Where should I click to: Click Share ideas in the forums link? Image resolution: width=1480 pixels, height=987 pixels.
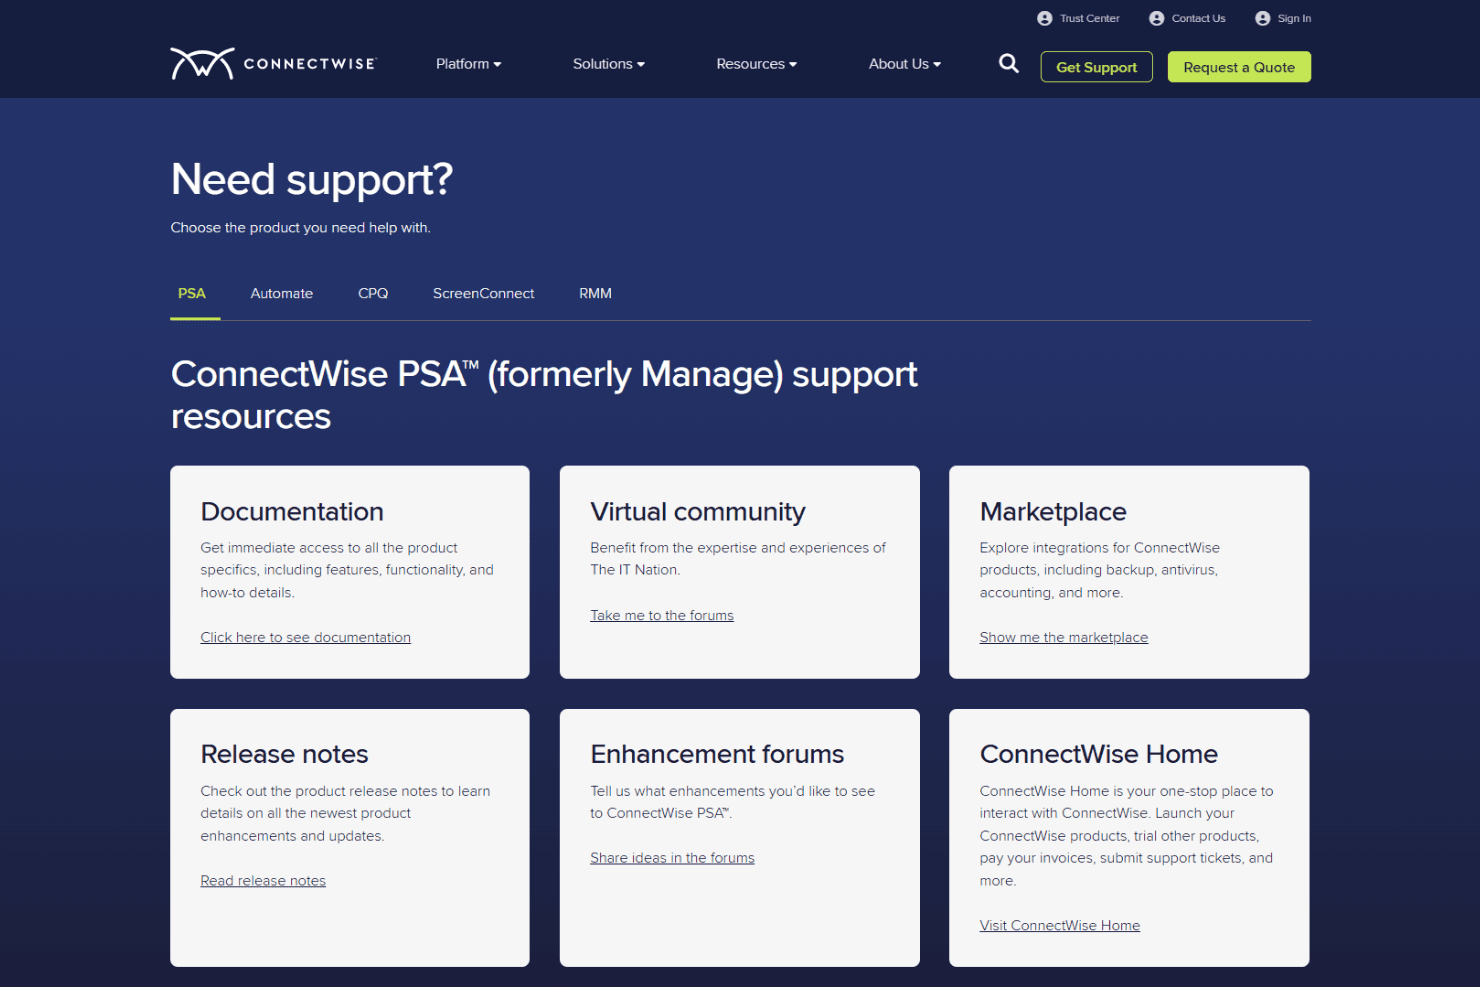[672, 858]
